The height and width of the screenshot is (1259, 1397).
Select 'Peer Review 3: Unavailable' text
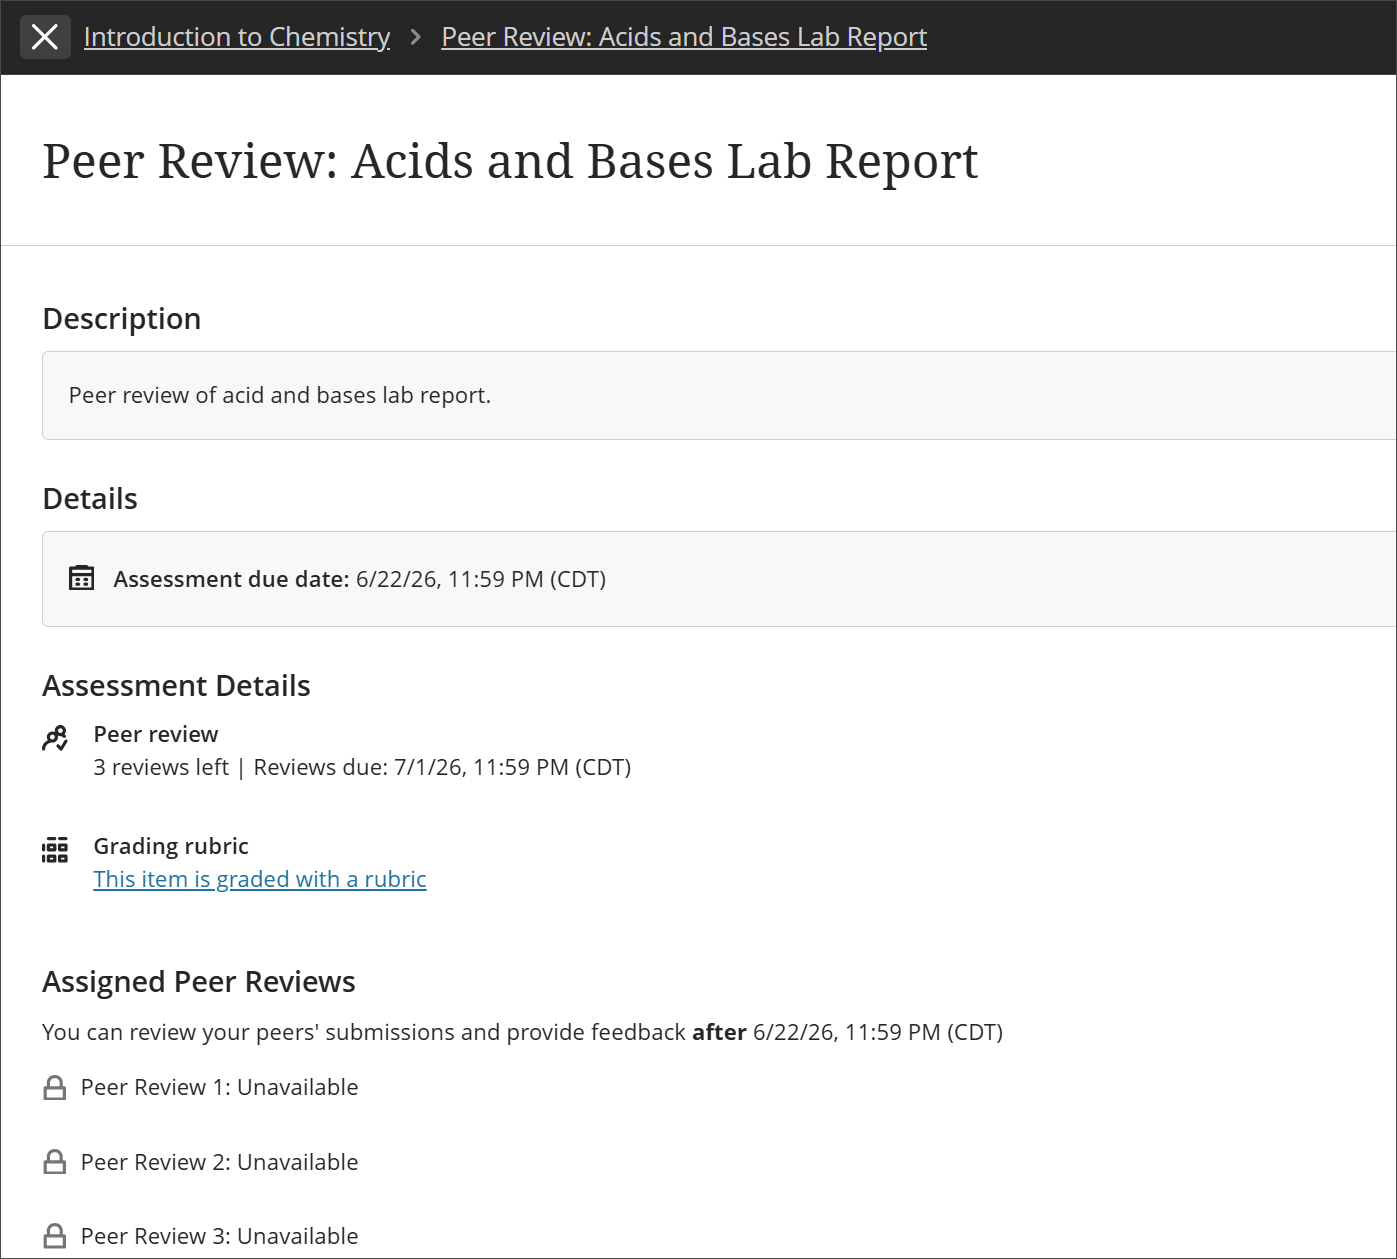click(x=219, y=1236)
